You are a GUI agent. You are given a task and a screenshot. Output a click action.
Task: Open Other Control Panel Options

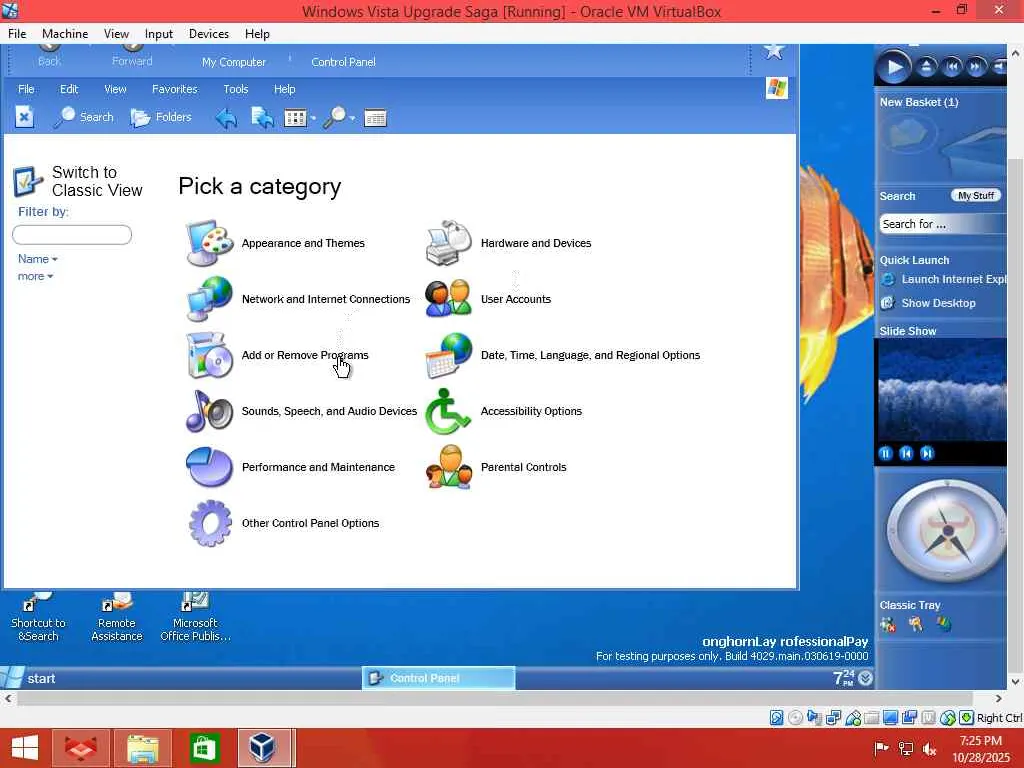click(x=282, y=524)
